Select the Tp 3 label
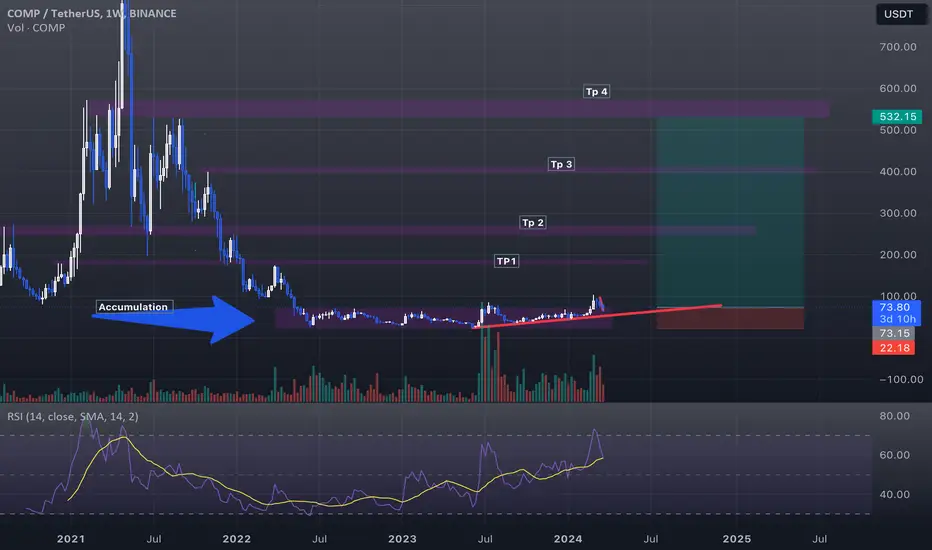 [561, 164]
